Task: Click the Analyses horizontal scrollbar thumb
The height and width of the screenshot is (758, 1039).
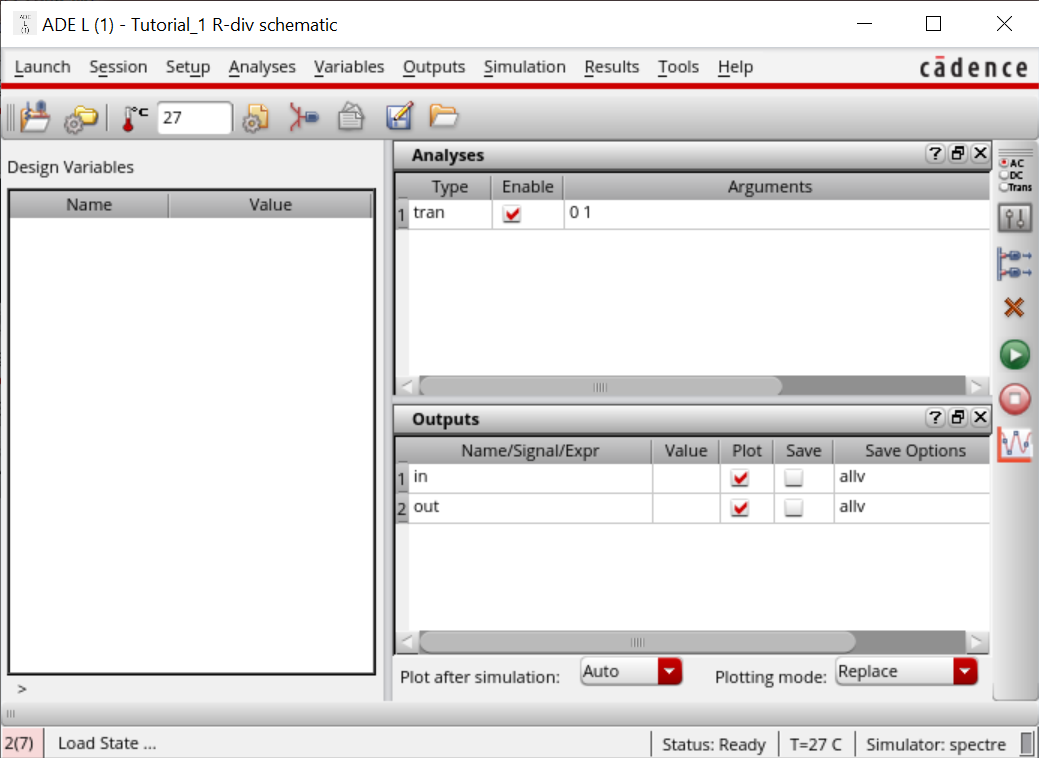Action: click(600, 386)
